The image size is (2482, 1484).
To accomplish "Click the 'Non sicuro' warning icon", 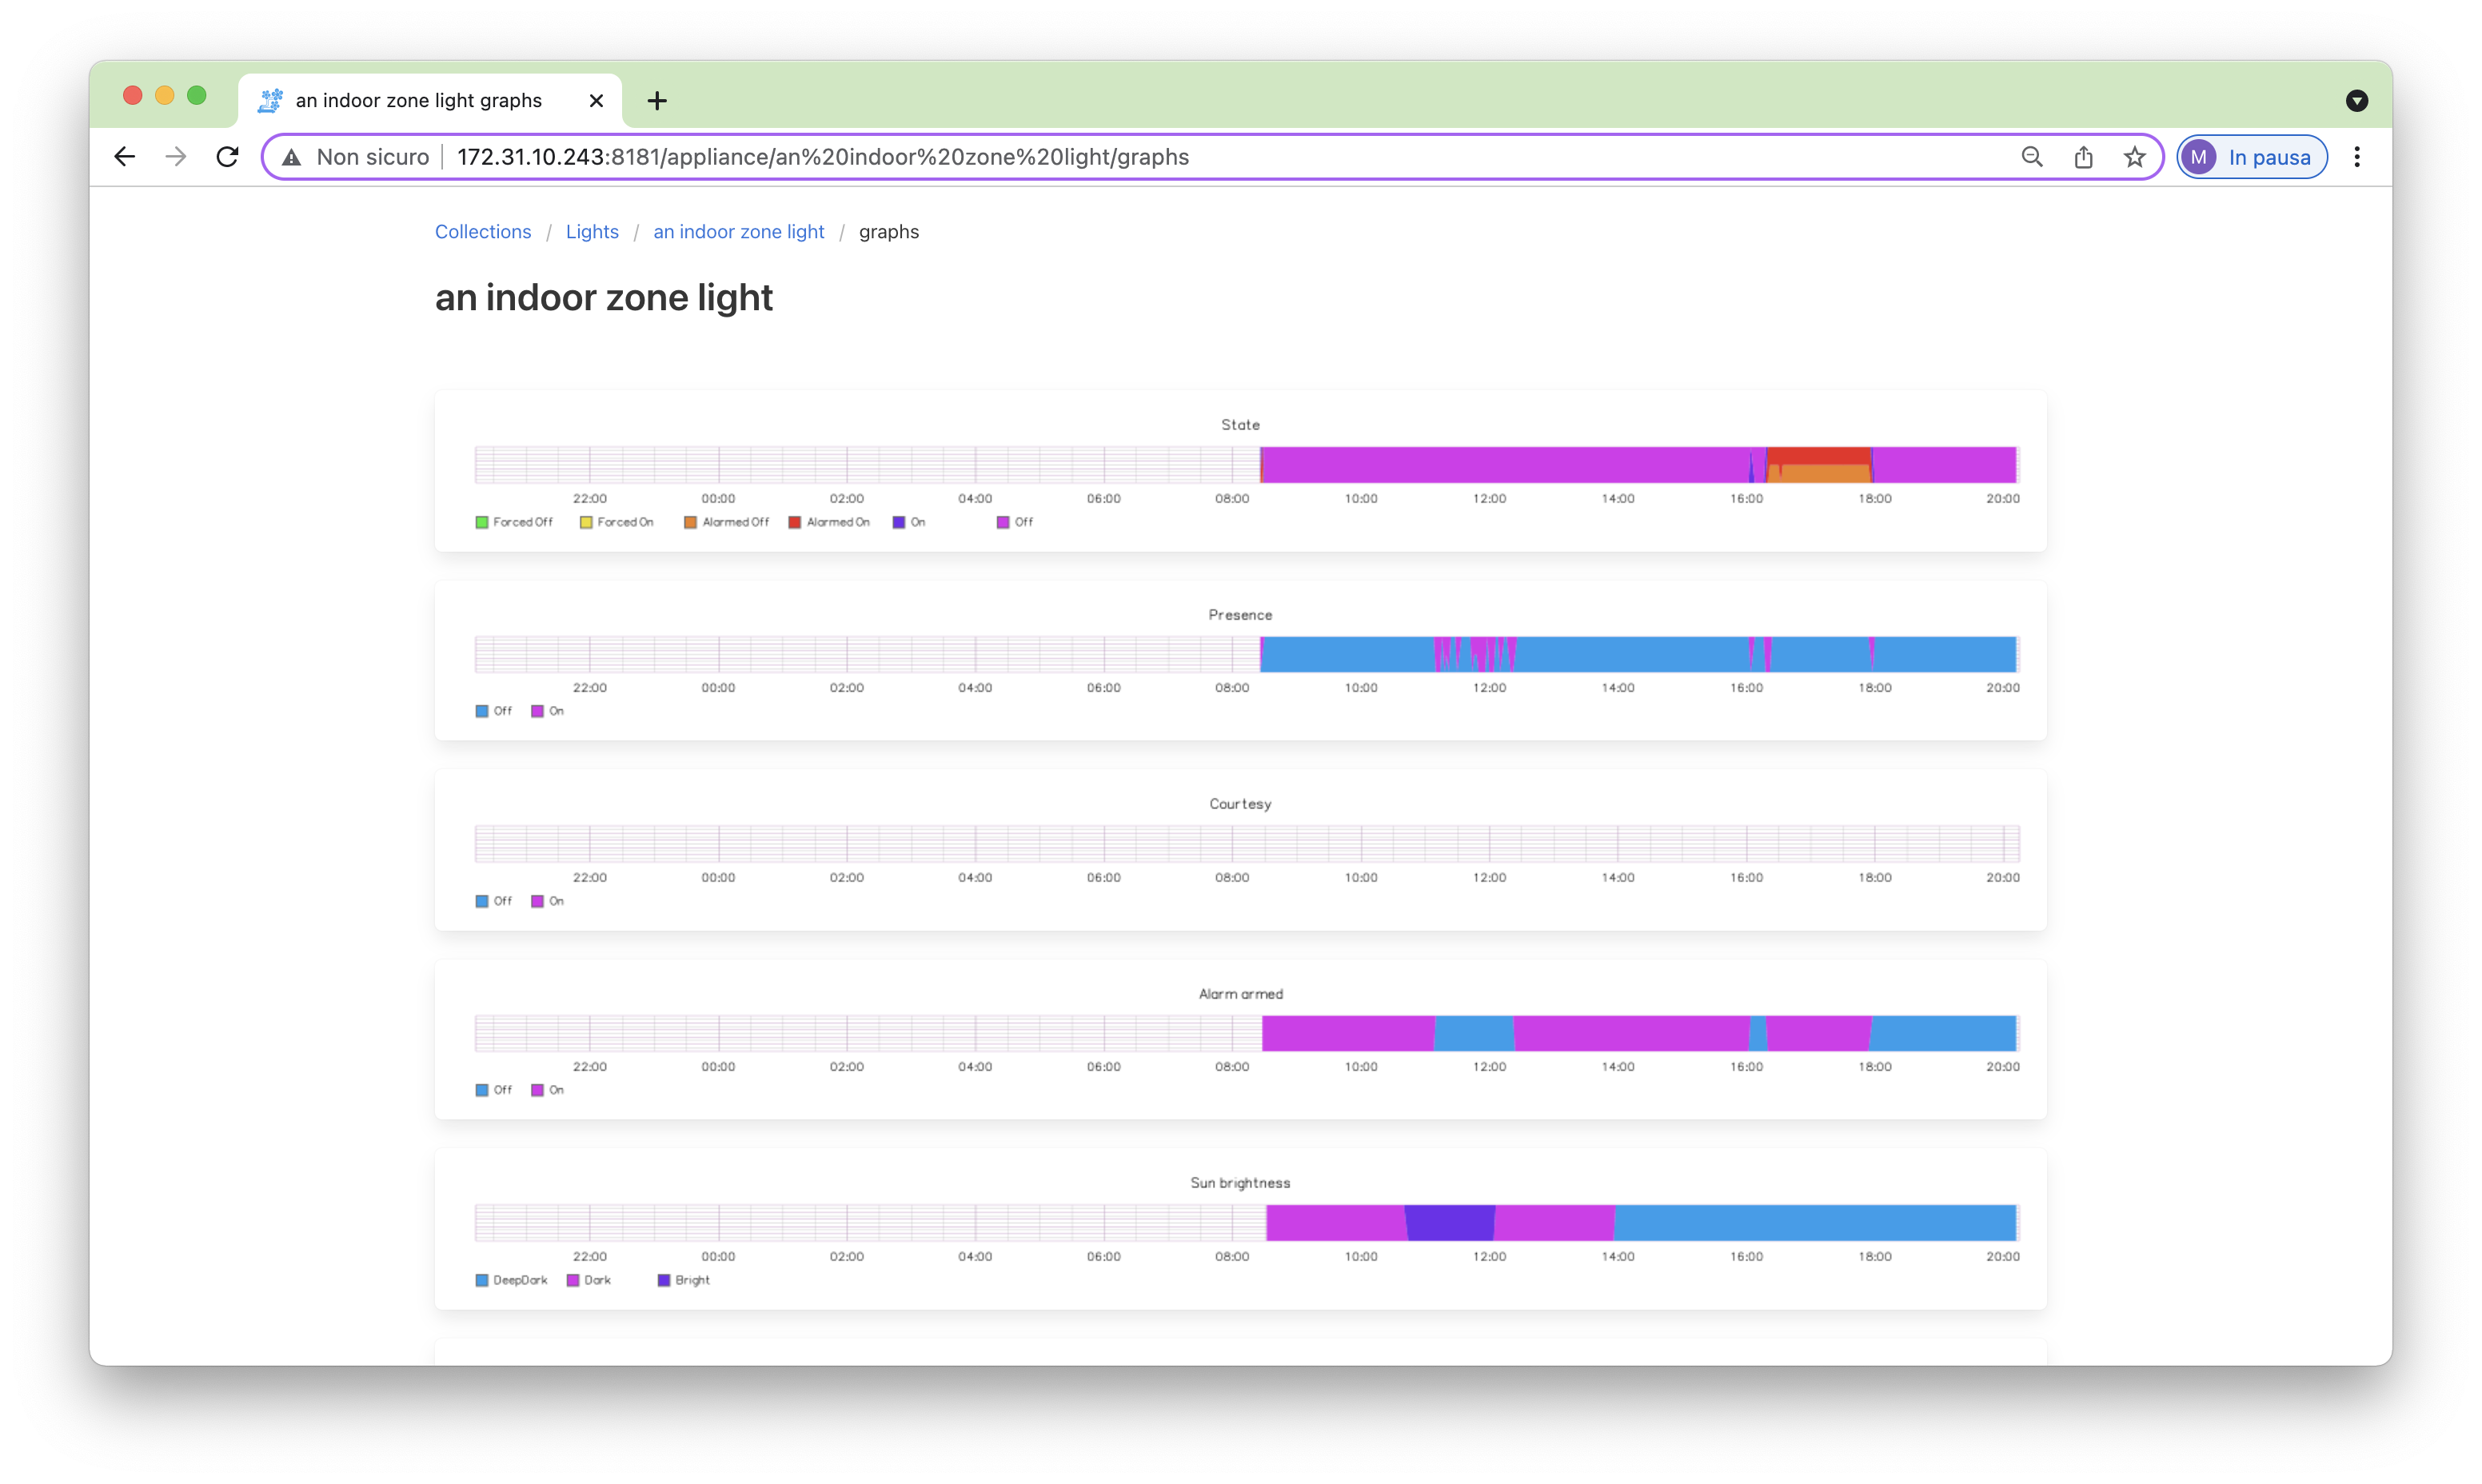I will pyautogui.click(x=291, y=157).
